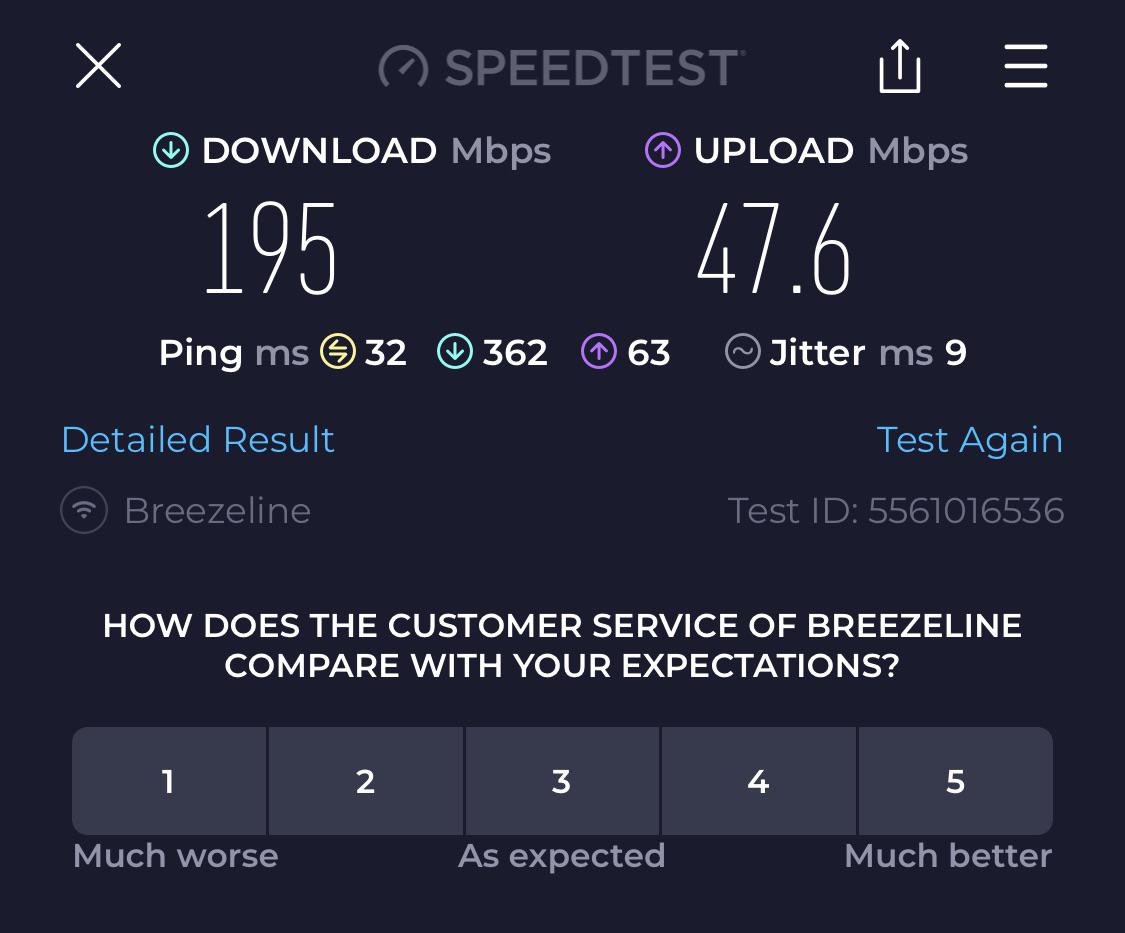Click the jitter waveform icon
Screen dimensions: 1125x933
click(x=743, y=352)
